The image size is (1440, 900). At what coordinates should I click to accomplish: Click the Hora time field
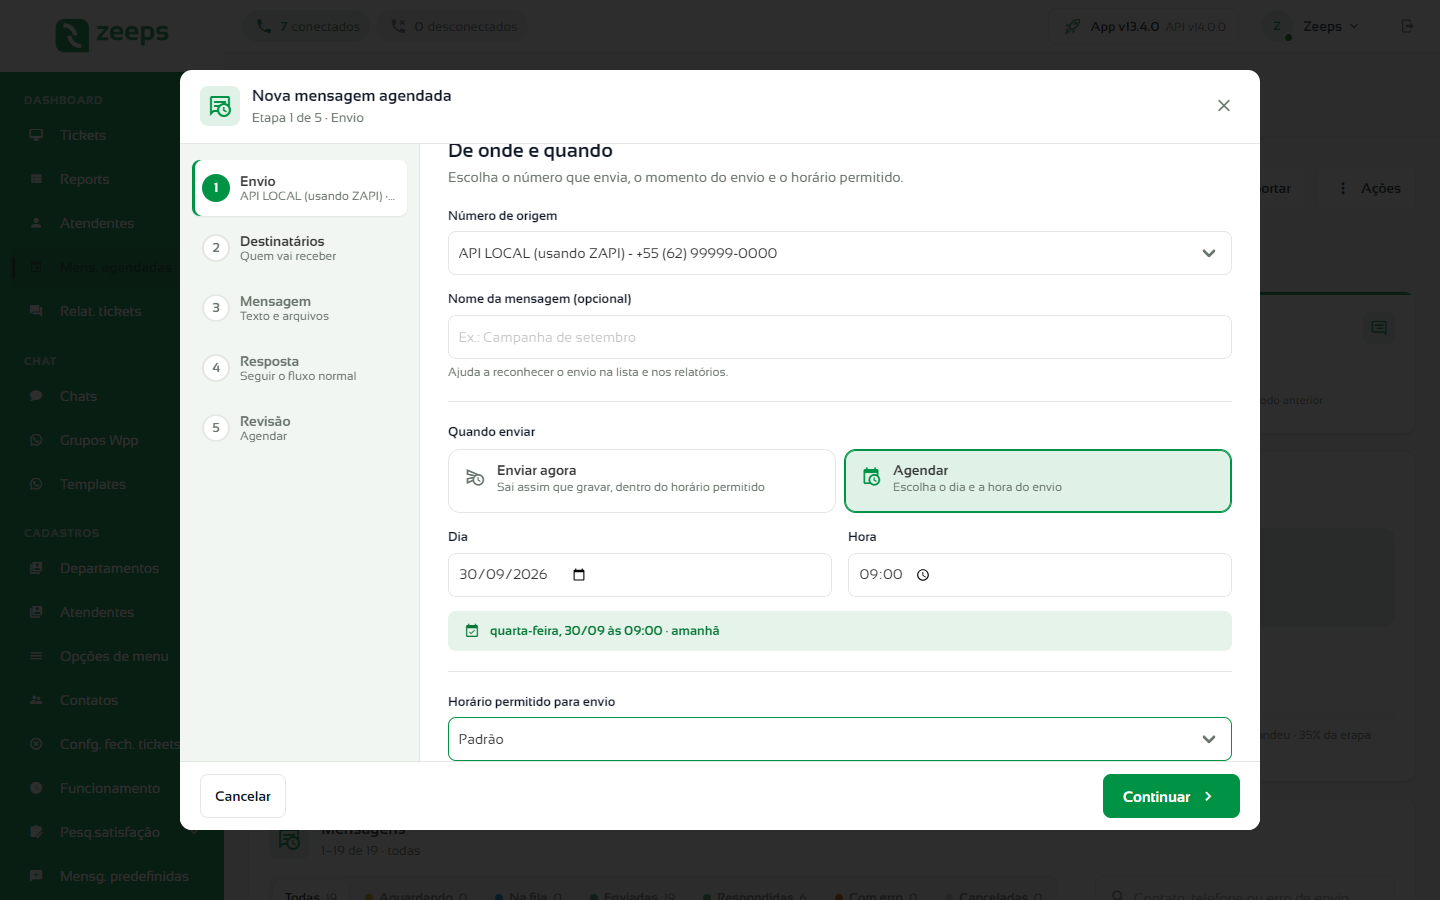click(x=1040, y=575)
